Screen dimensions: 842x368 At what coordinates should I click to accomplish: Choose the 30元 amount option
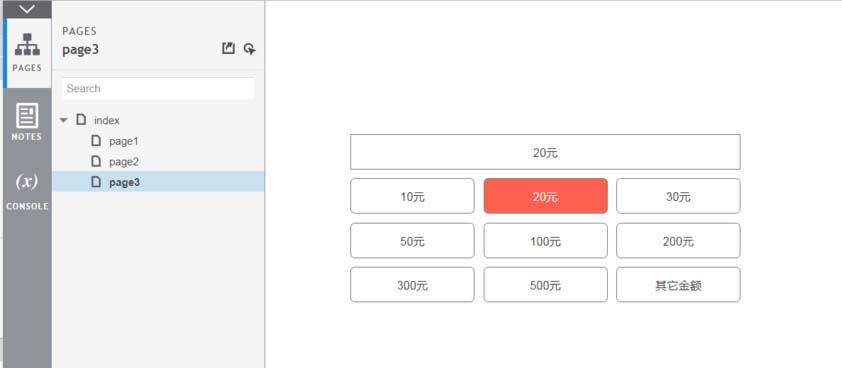click(x=678, y=197)
